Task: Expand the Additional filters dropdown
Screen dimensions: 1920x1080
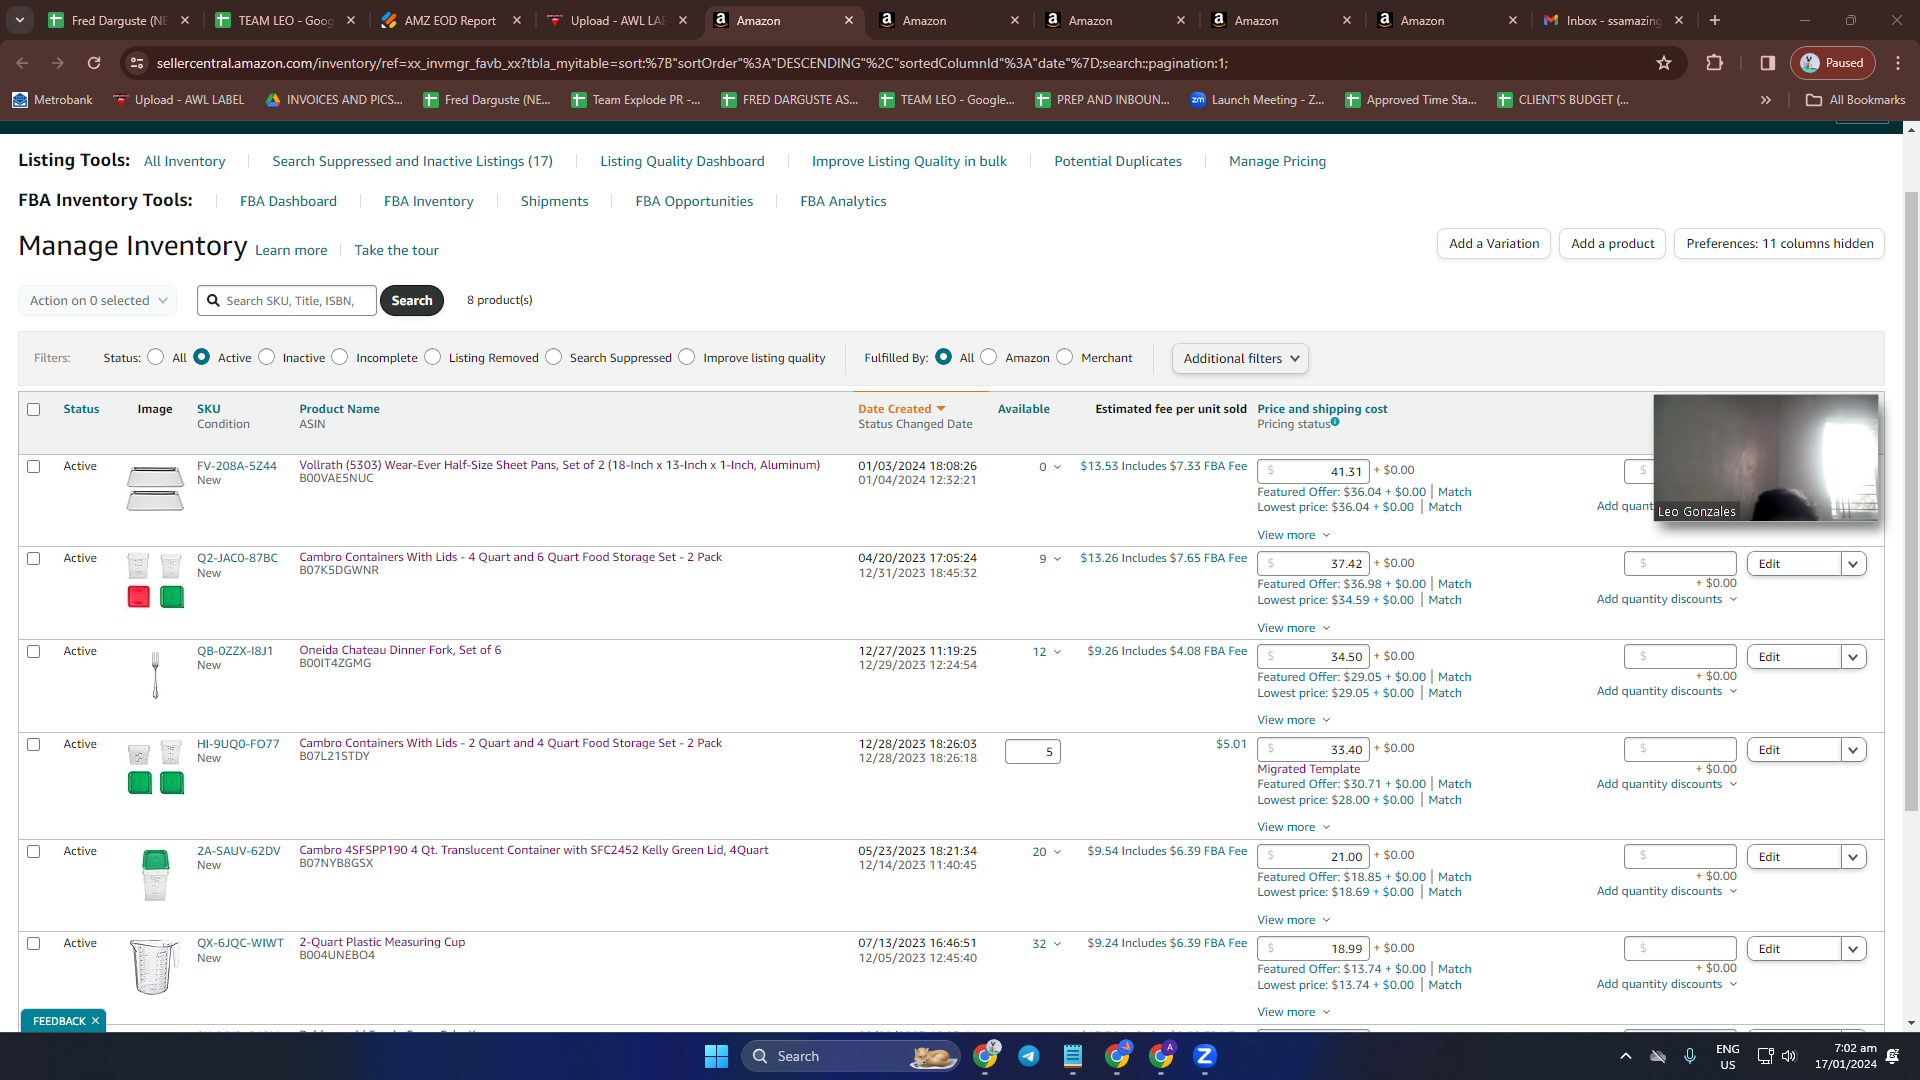Action: click(x=1240, y=358)
